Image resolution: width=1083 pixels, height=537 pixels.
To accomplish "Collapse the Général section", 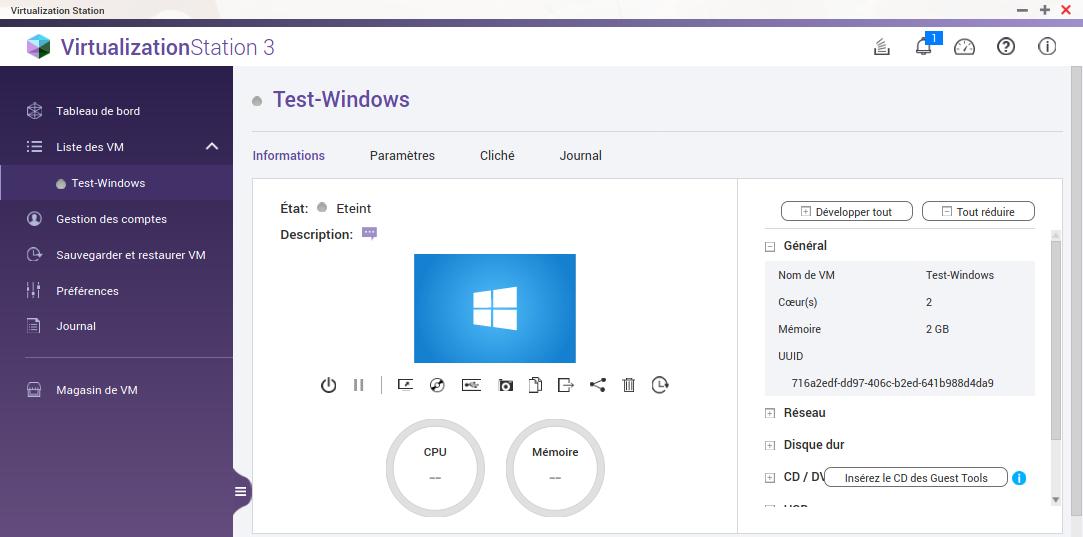I will coord(770,246).
